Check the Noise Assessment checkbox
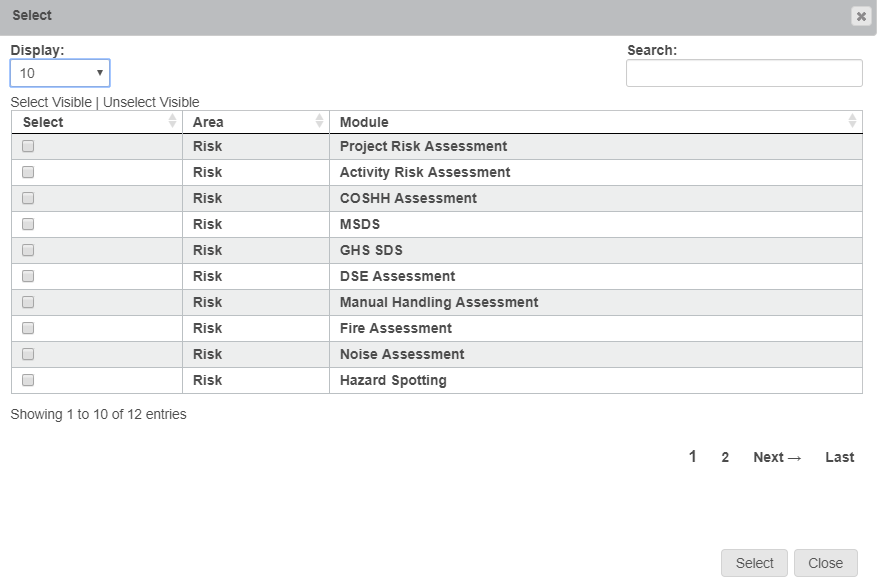Image resolution: width=878 pixels, height=585 pixels. [x=28, y=354]
